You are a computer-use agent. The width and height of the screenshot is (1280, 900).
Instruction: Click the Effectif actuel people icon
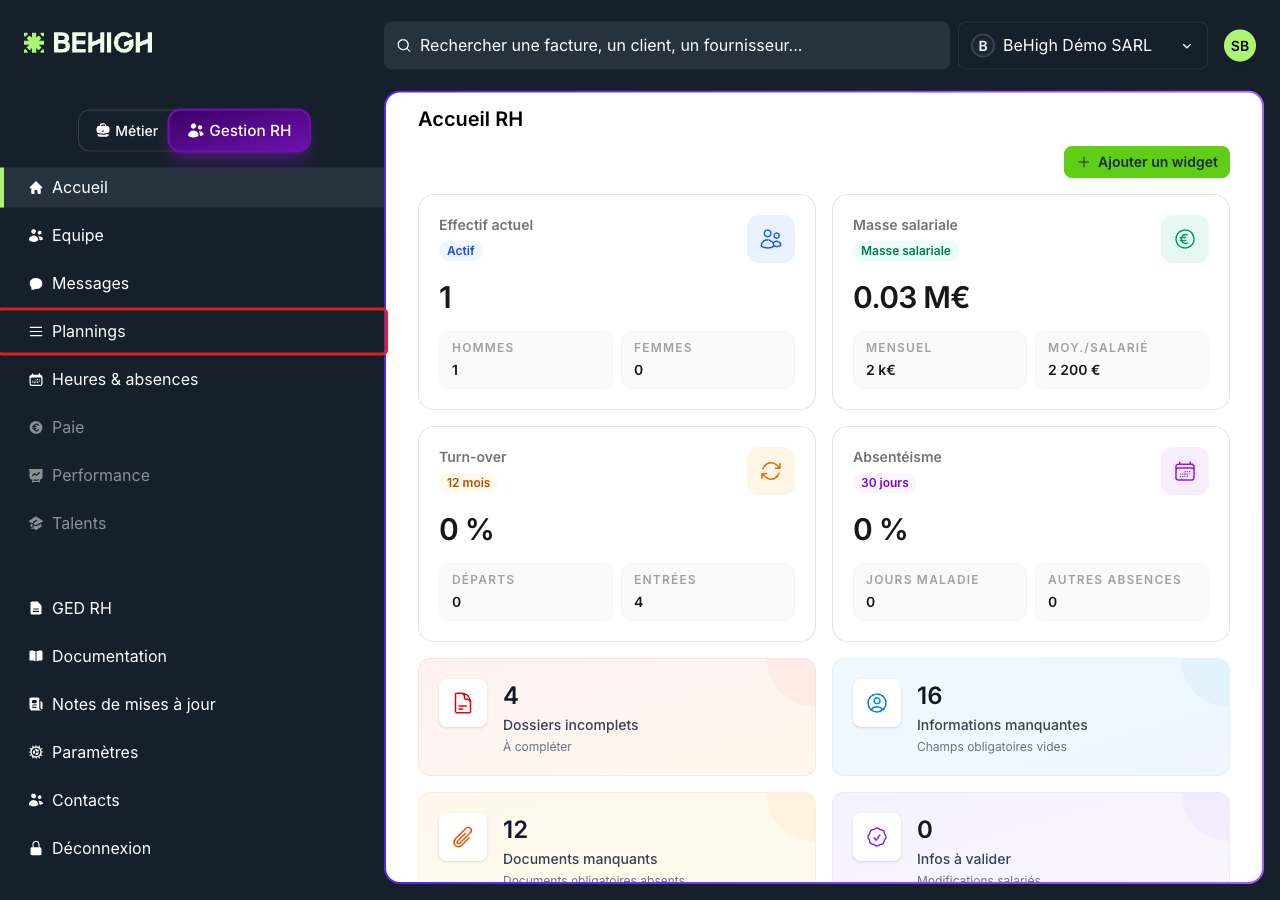(771, 239)
